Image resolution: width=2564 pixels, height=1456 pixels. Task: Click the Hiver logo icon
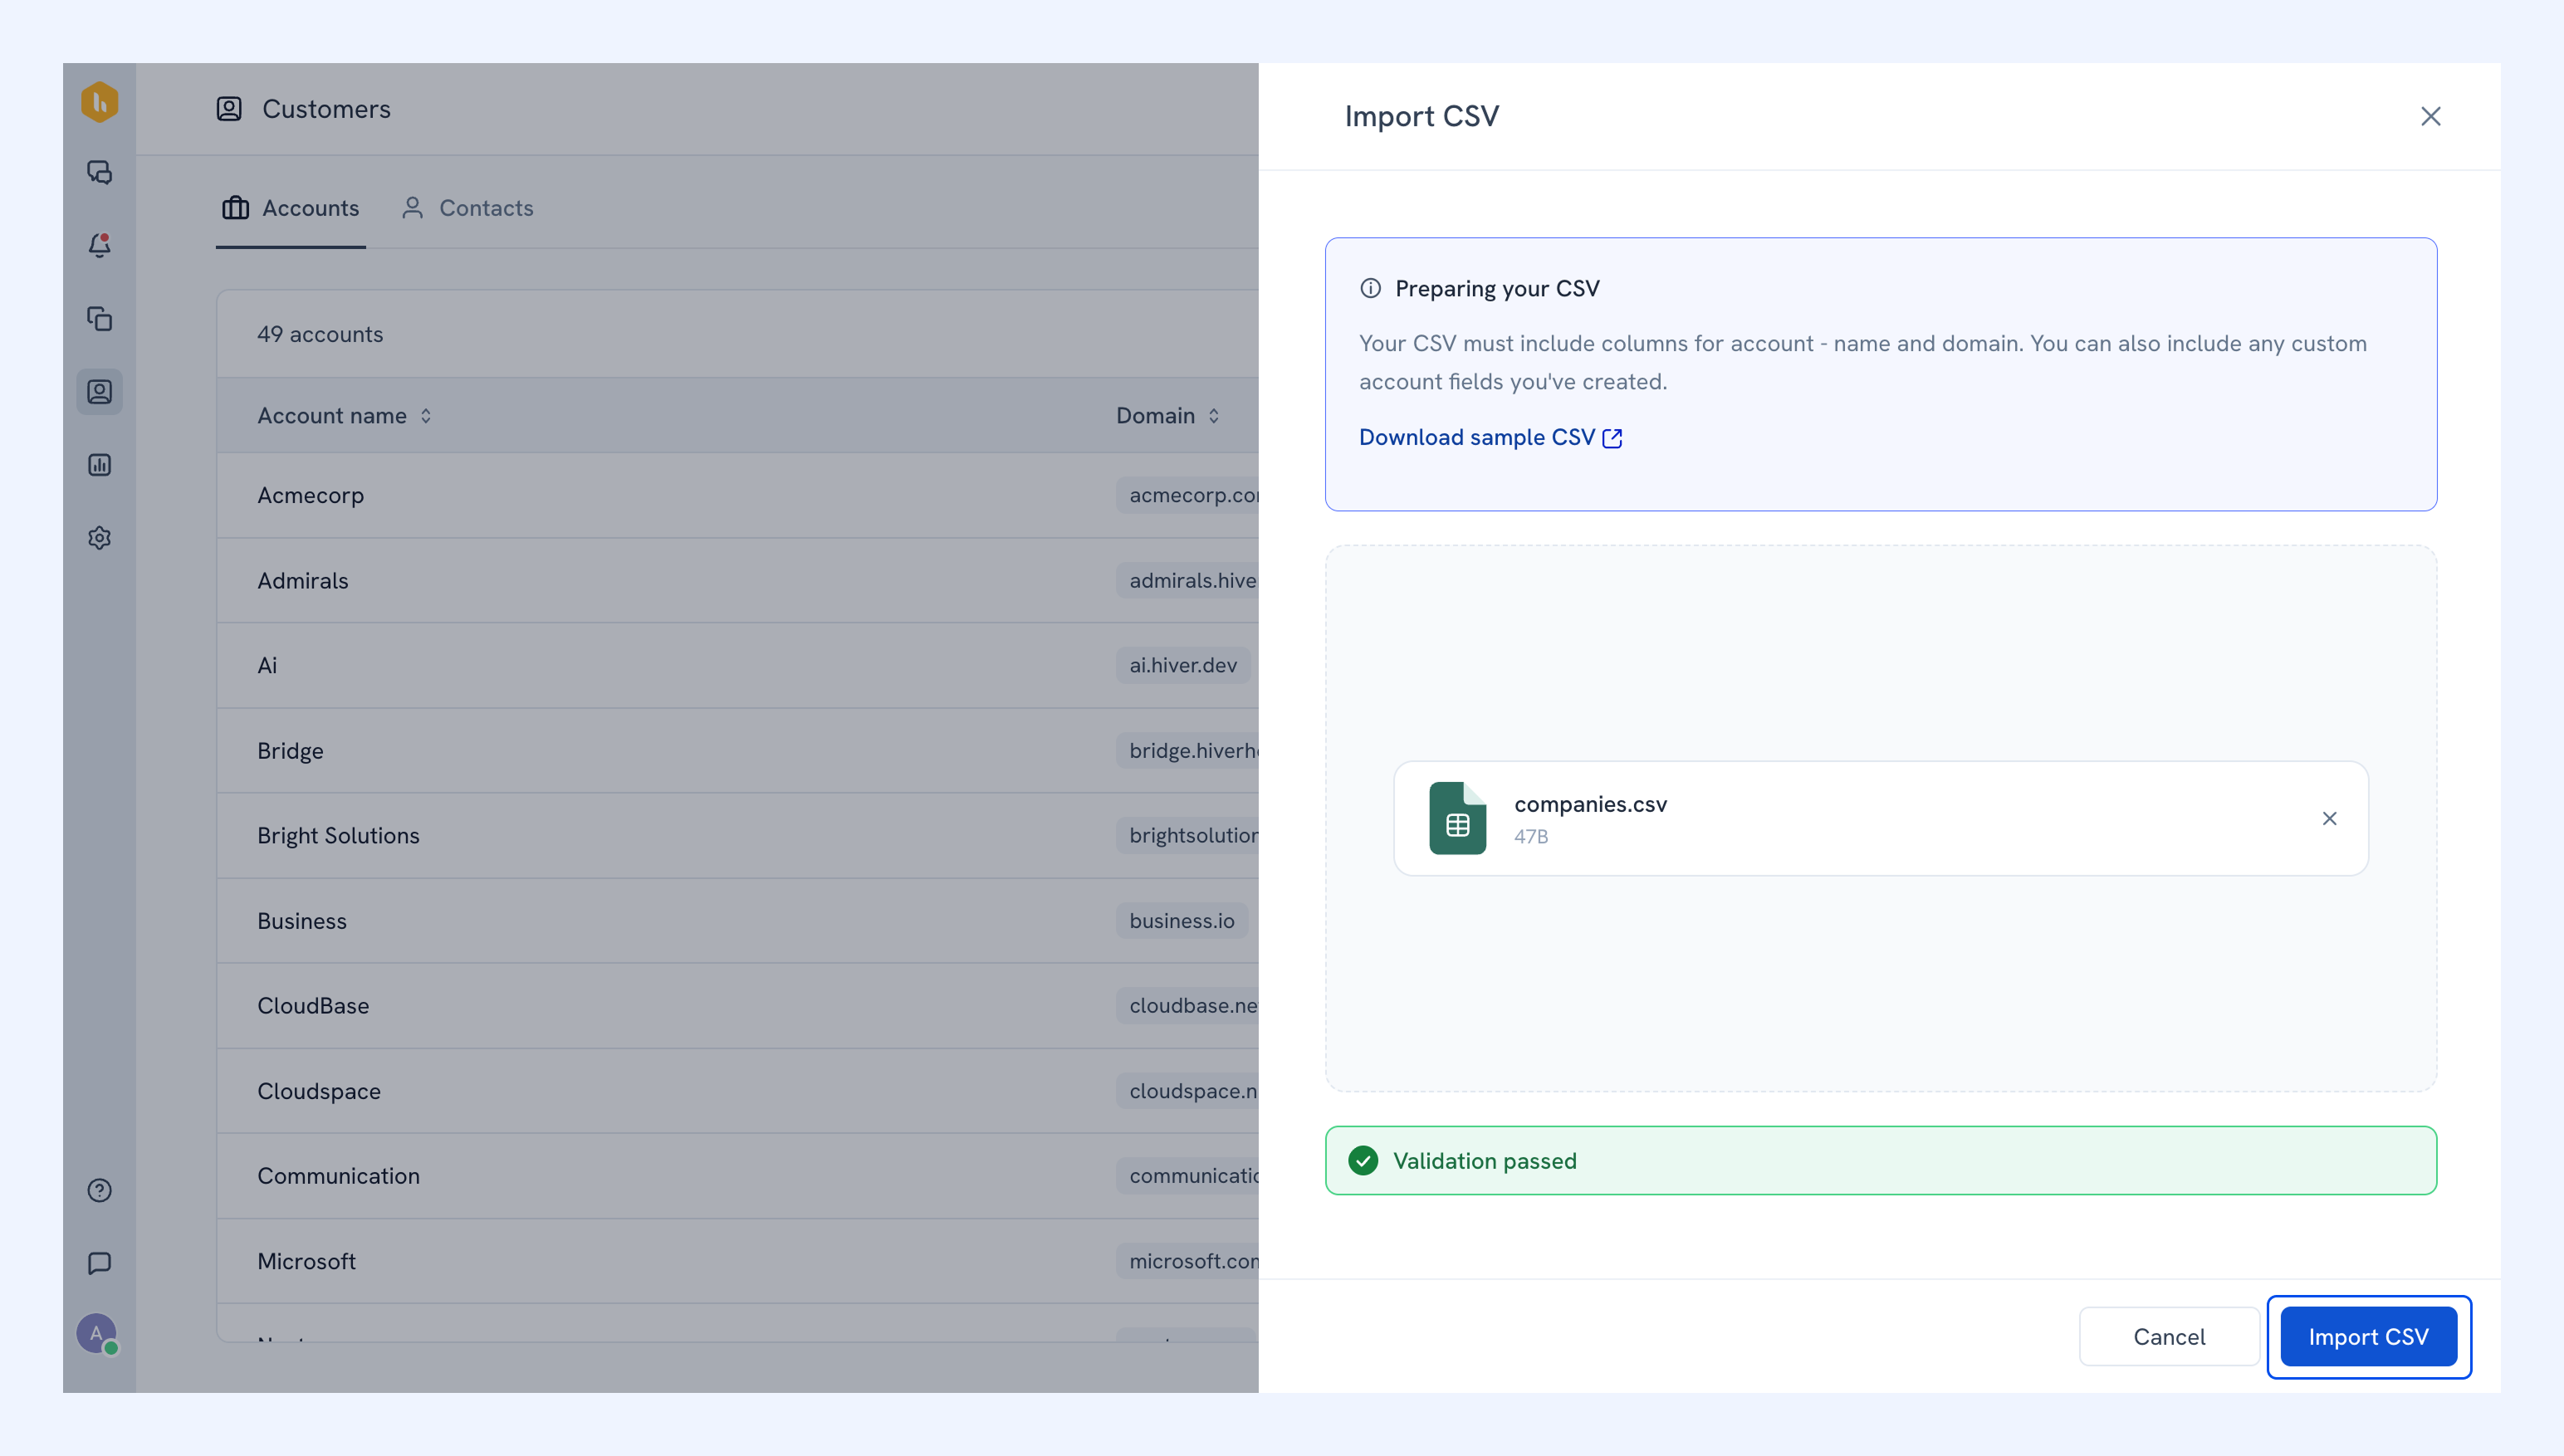[x=99, y=102]
